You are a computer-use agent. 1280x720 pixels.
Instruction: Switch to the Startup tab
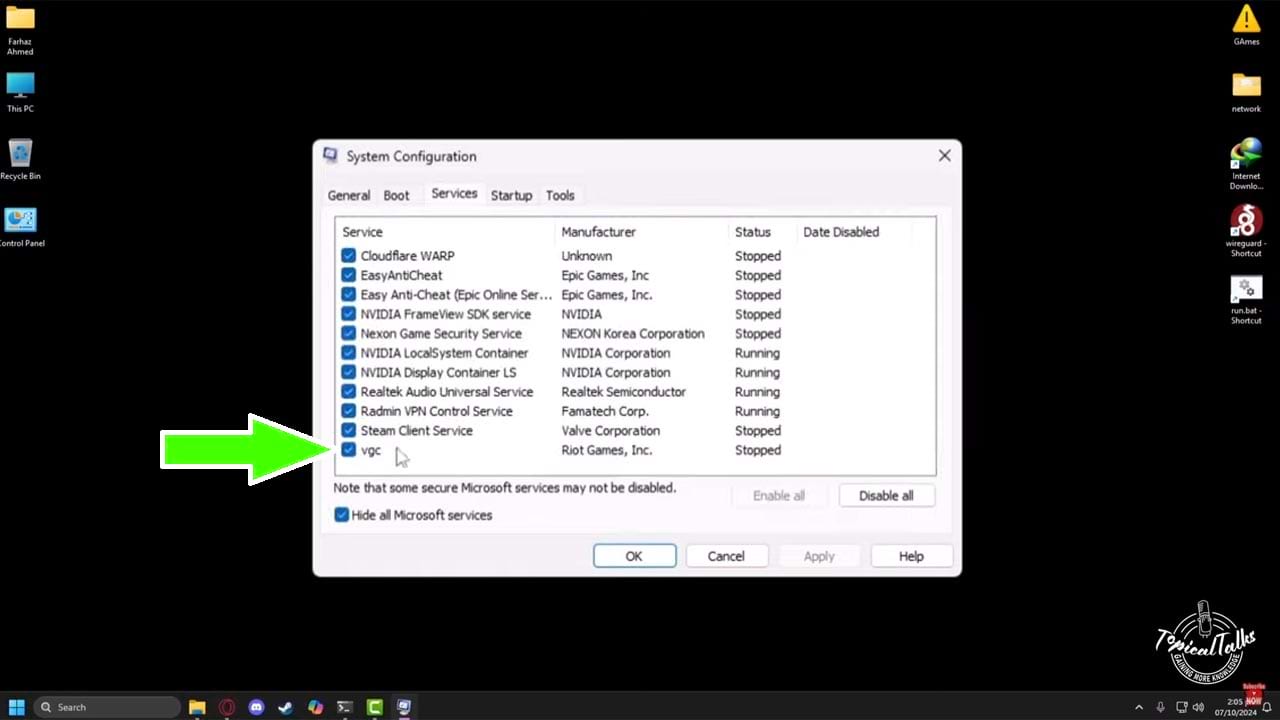[x=511, y=196]
